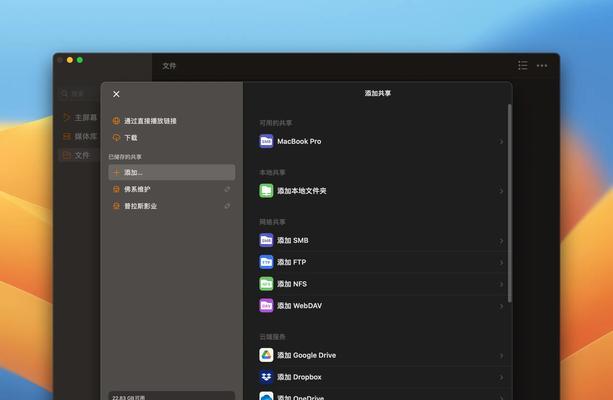
Task: Switch to list view via toolbar icon
Action: (523, 66)
